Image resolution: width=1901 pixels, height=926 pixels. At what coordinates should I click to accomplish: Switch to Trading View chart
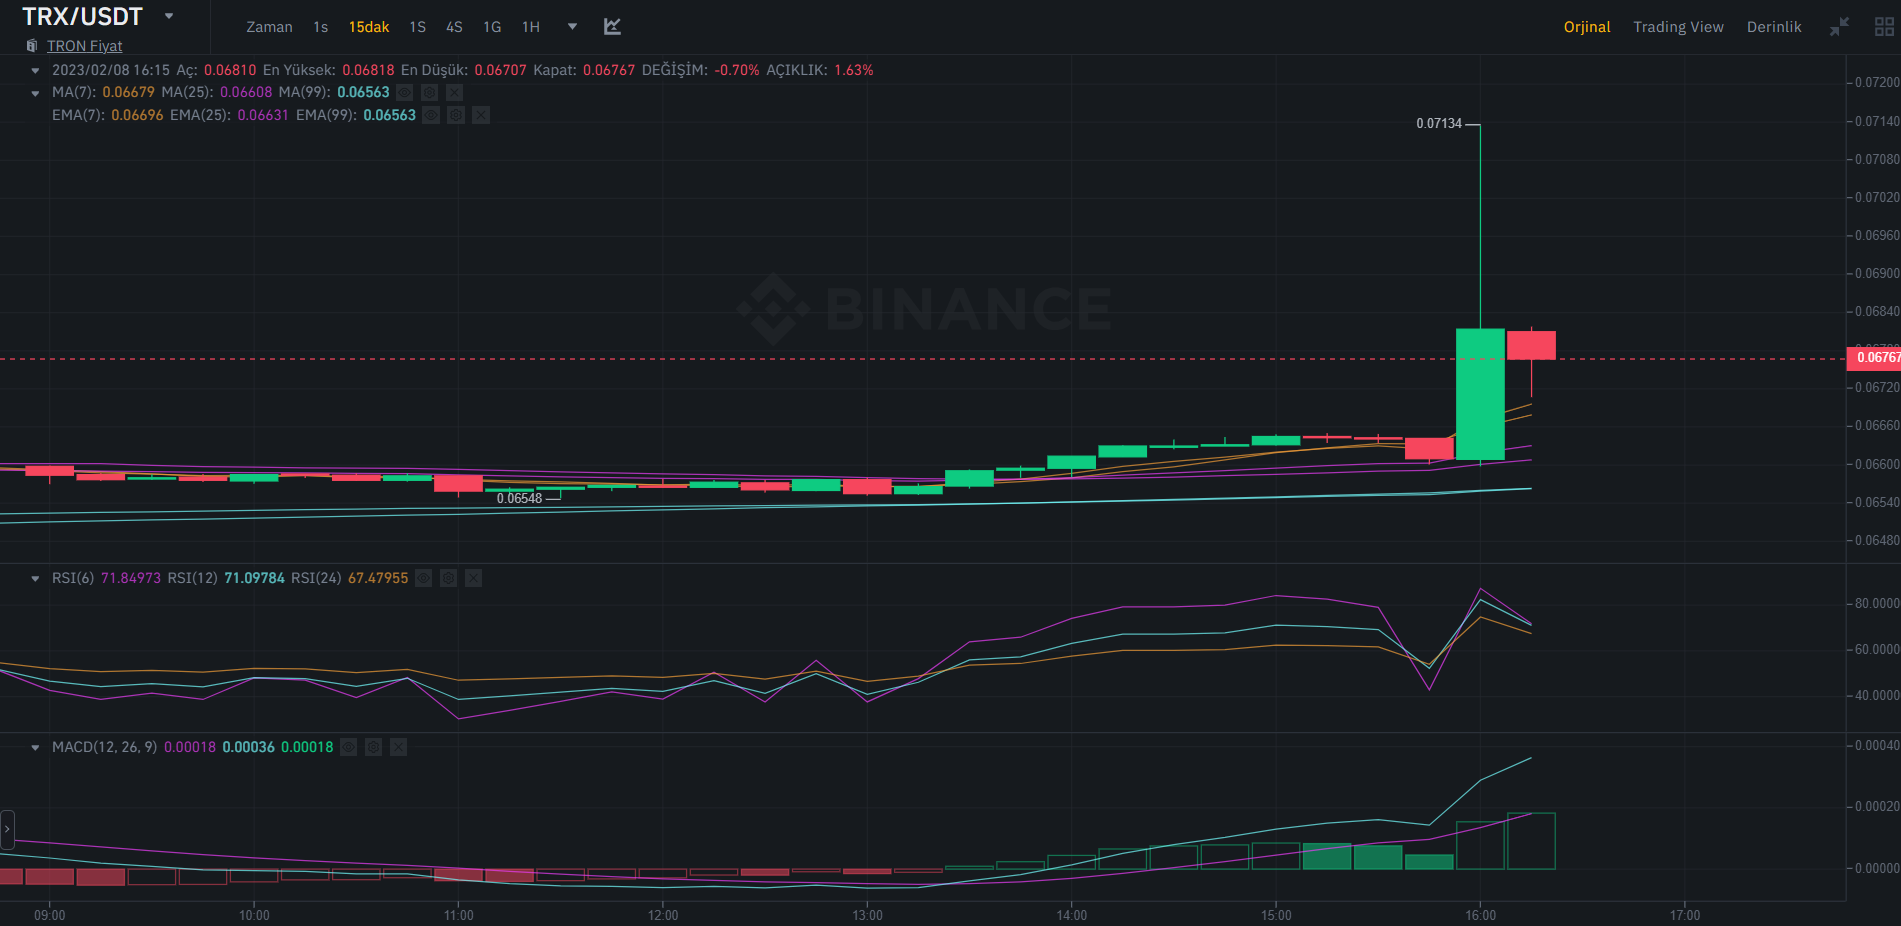tap(1678, 27)
